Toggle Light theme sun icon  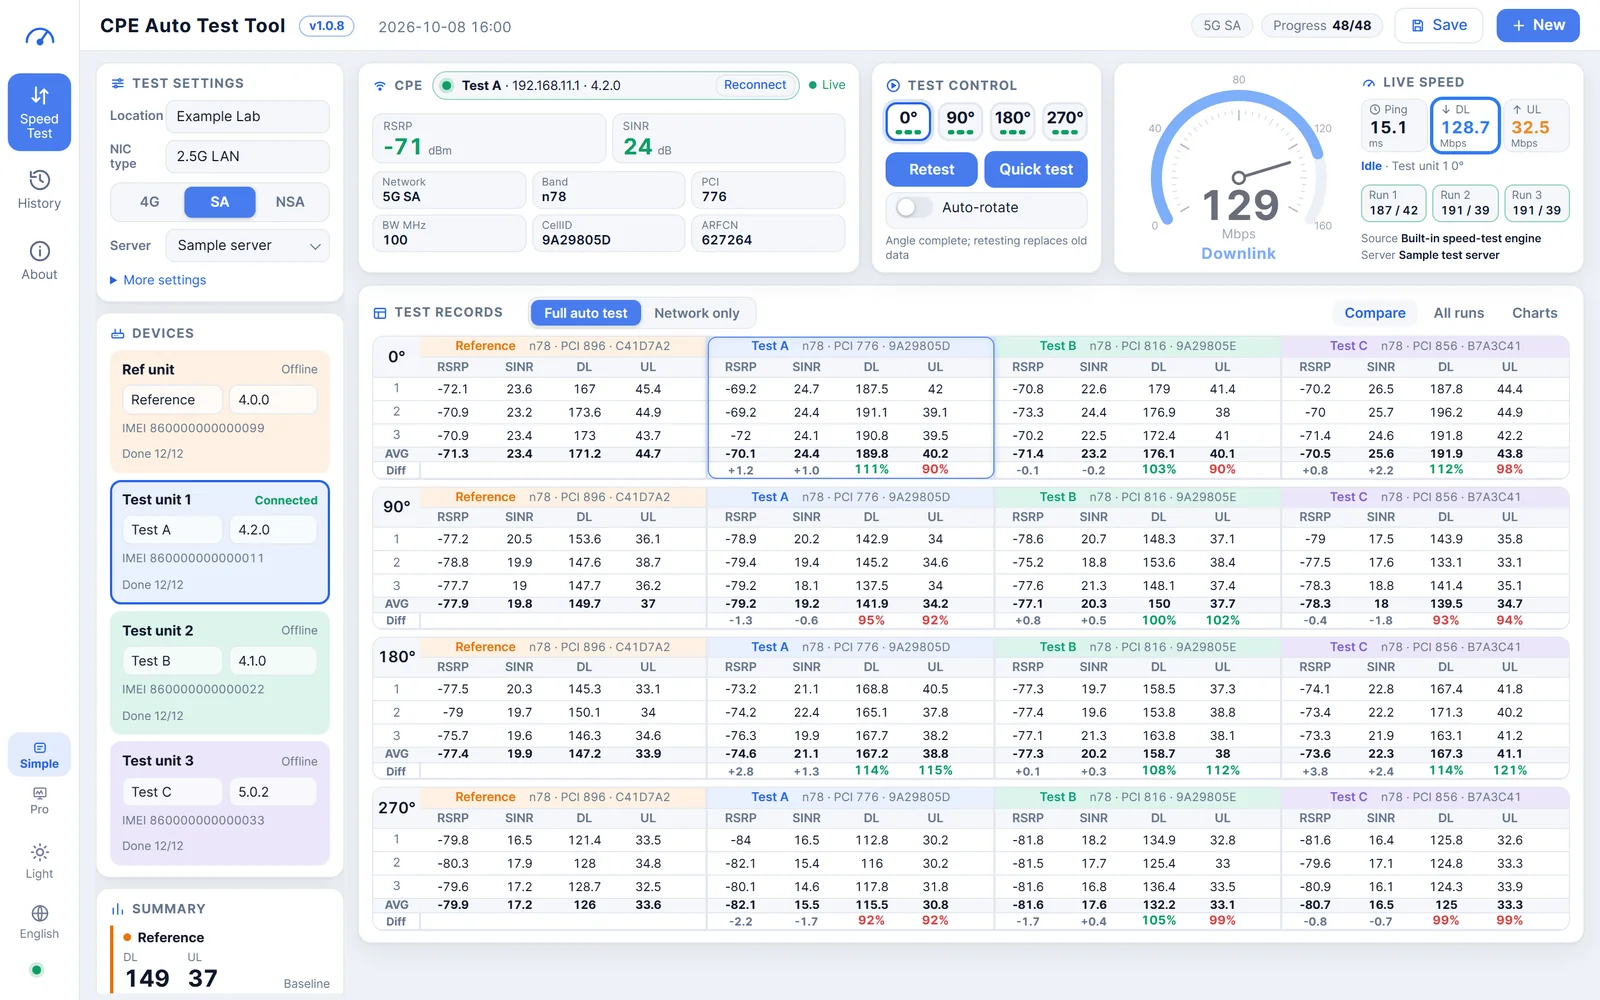39,860
